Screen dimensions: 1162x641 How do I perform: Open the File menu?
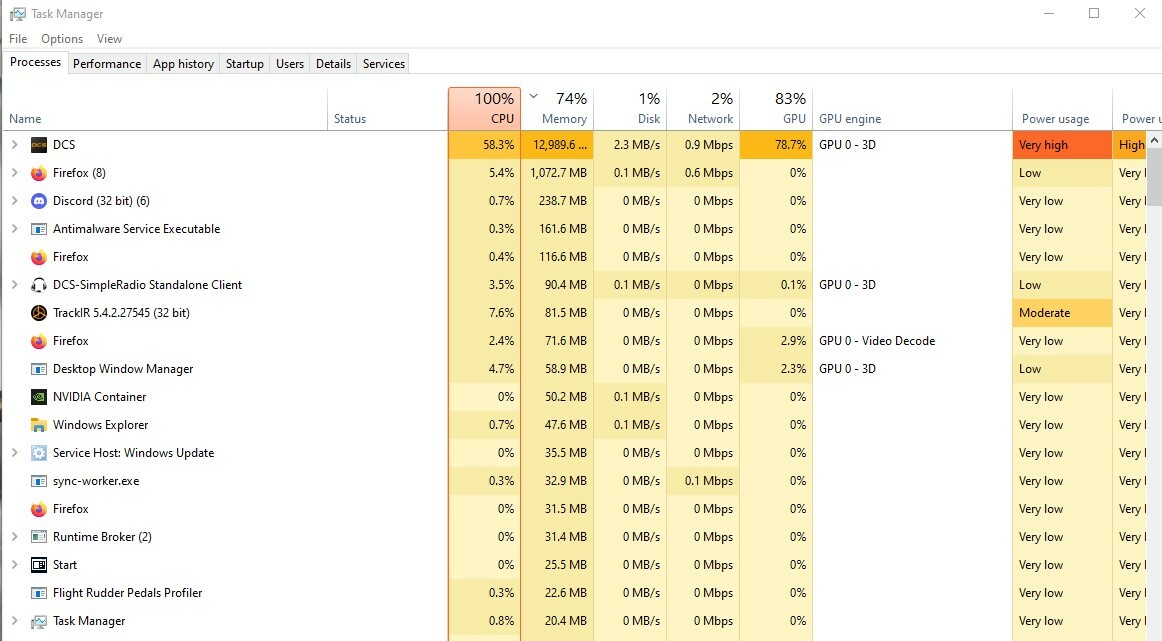tap(18, 39)
